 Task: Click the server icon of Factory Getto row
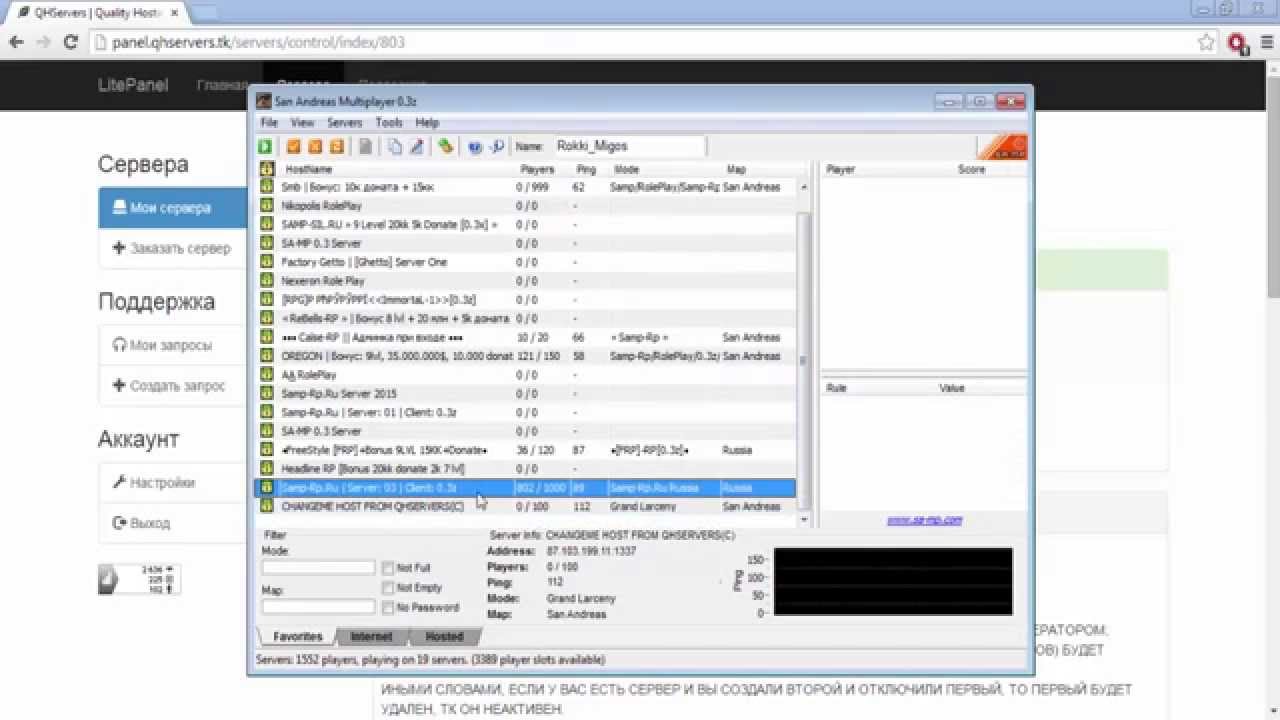[267, 262]
